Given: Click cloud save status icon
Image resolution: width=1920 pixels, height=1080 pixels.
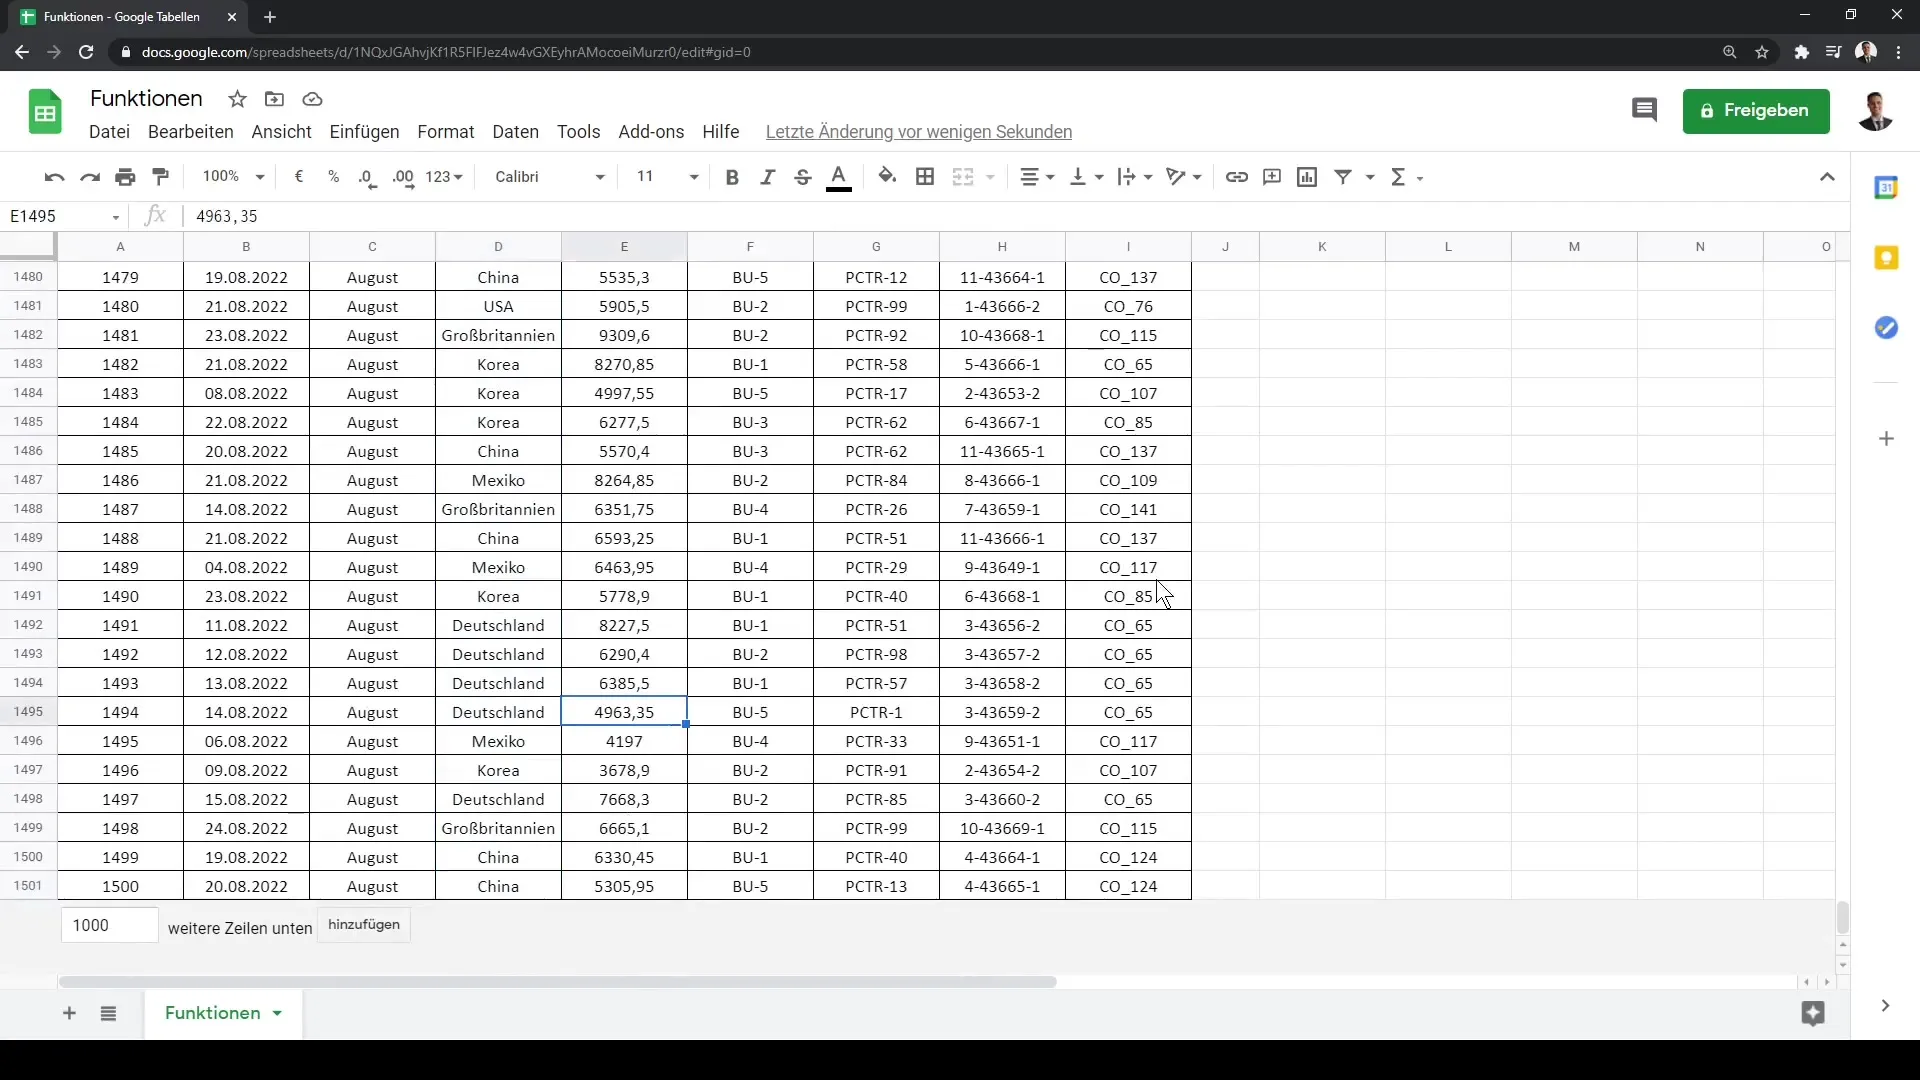Looking at the screenshot, I should point(312,99).
